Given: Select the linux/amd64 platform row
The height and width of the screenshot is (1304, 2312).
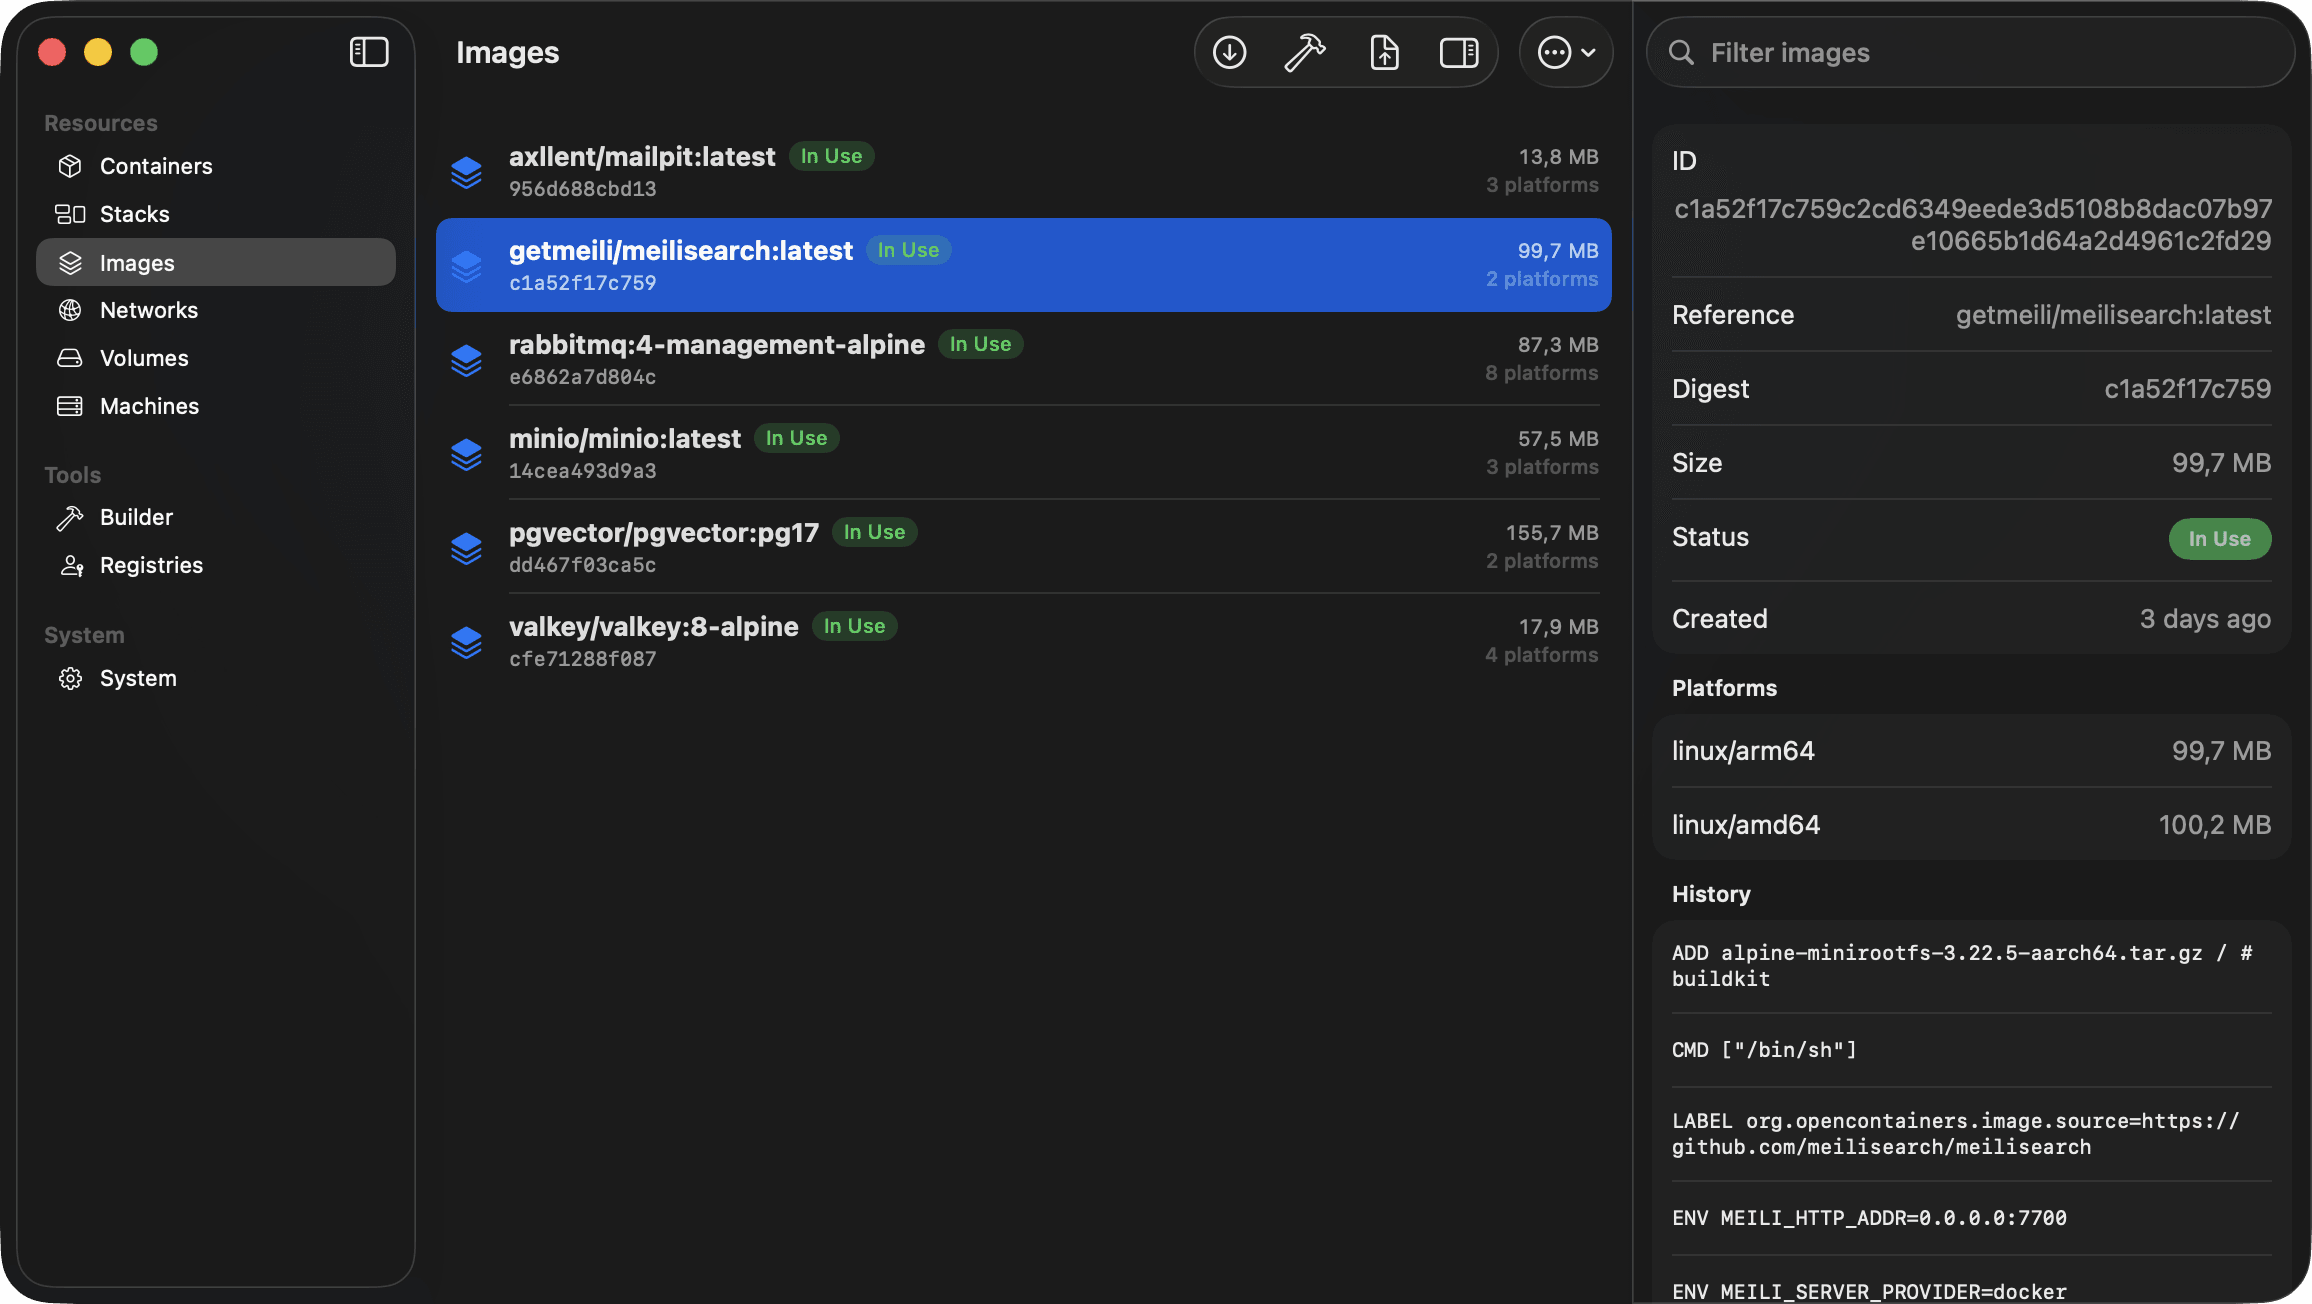Looking at the screenshot, I should coord(1972,825).
